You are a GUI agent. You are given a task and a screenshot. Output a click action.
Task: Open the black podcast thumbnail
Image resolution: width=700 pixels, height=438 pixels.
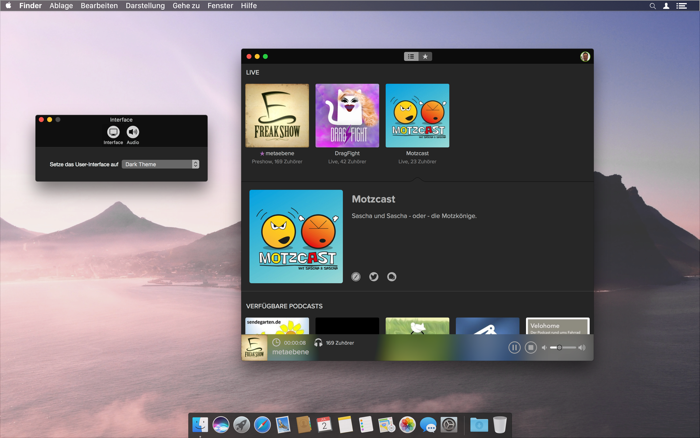(347, 326)
